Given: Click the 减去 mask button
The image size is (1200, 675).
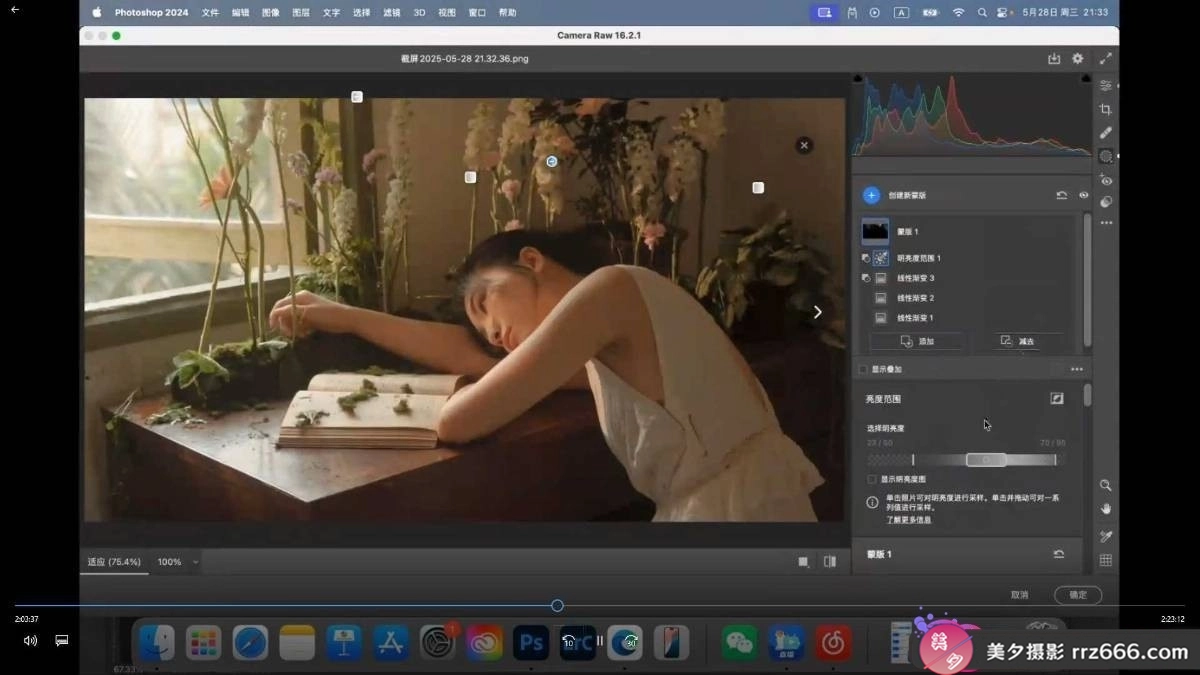Looking at the screenshot, I should [x=1017, y=341].
